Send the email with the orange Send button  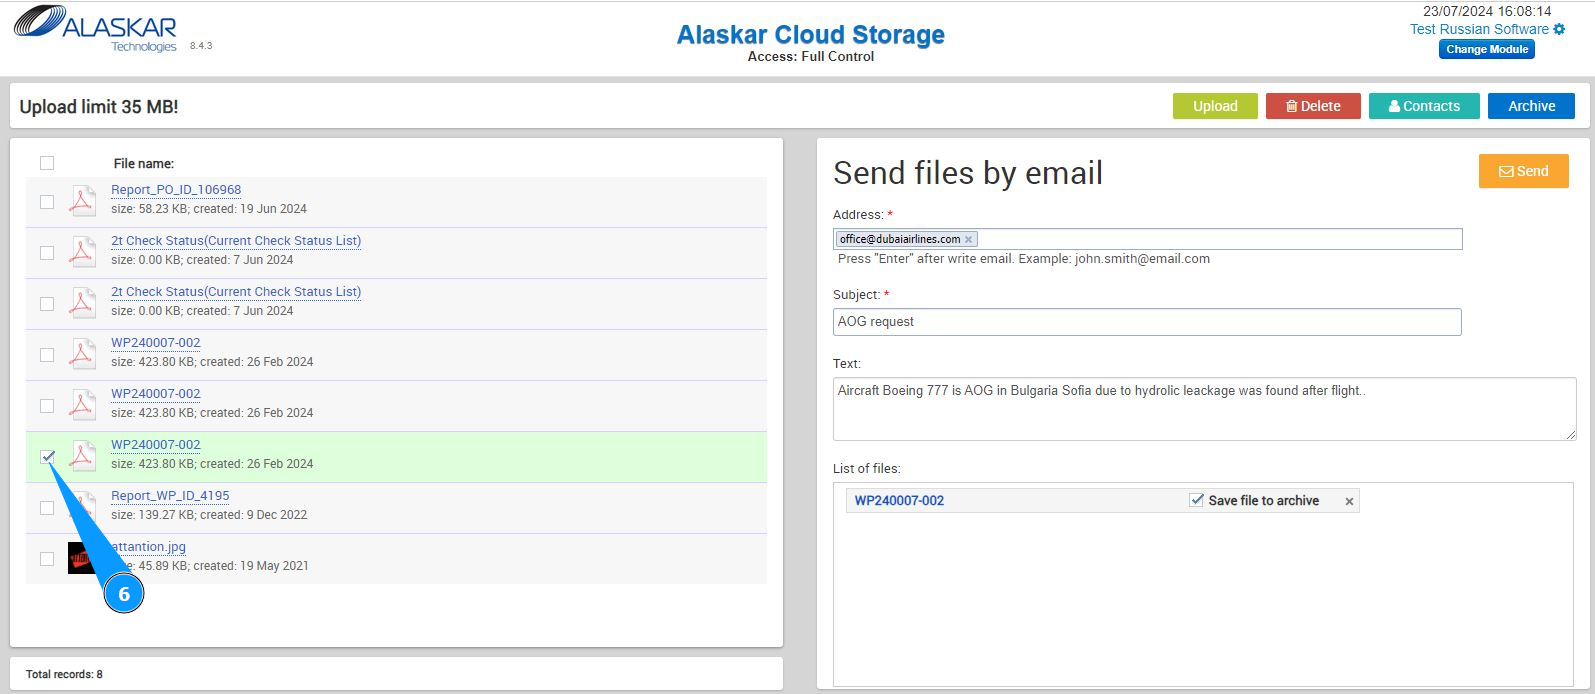[1523, 171]
